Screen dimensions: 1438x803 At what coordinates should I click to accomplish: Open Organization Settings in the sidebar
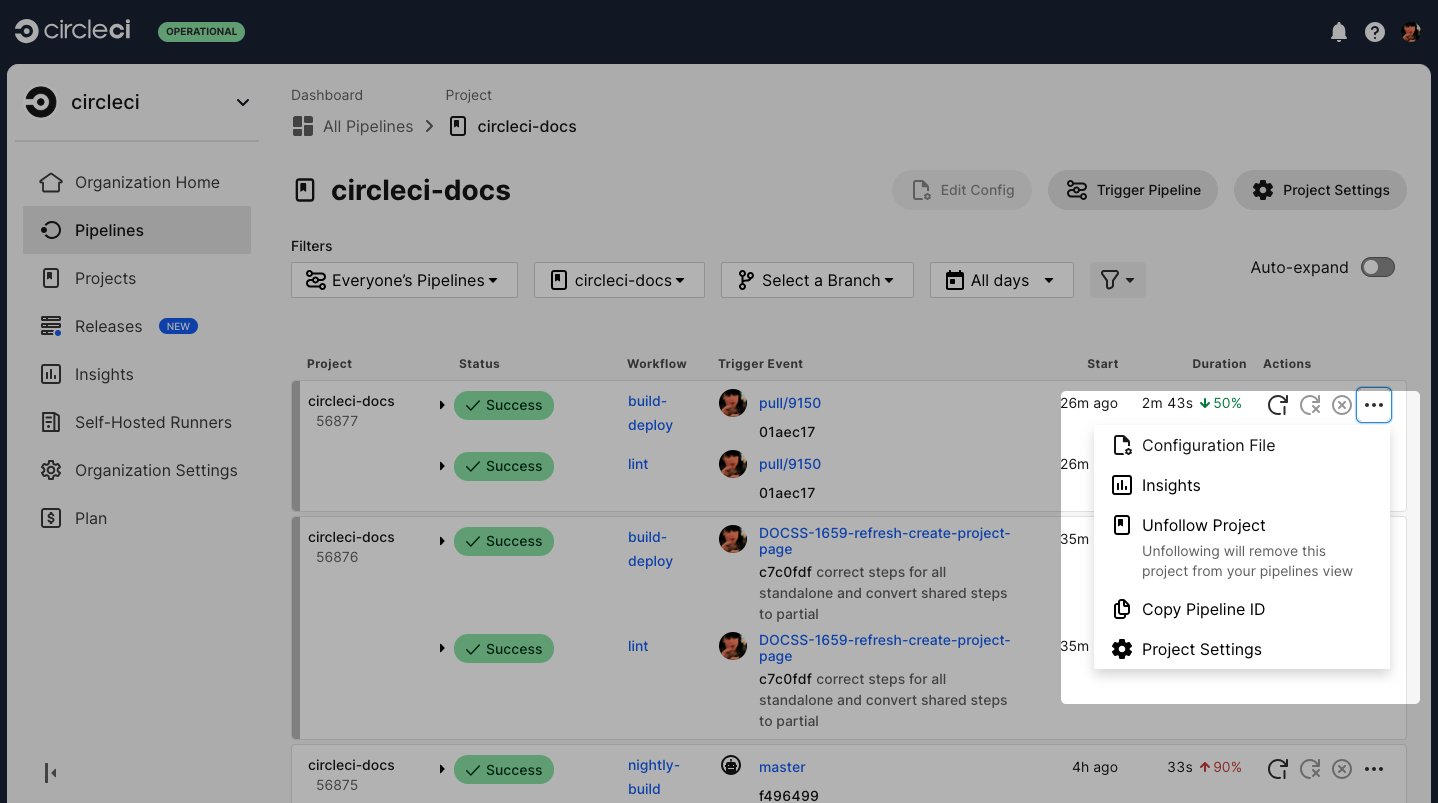coord(137,470)
